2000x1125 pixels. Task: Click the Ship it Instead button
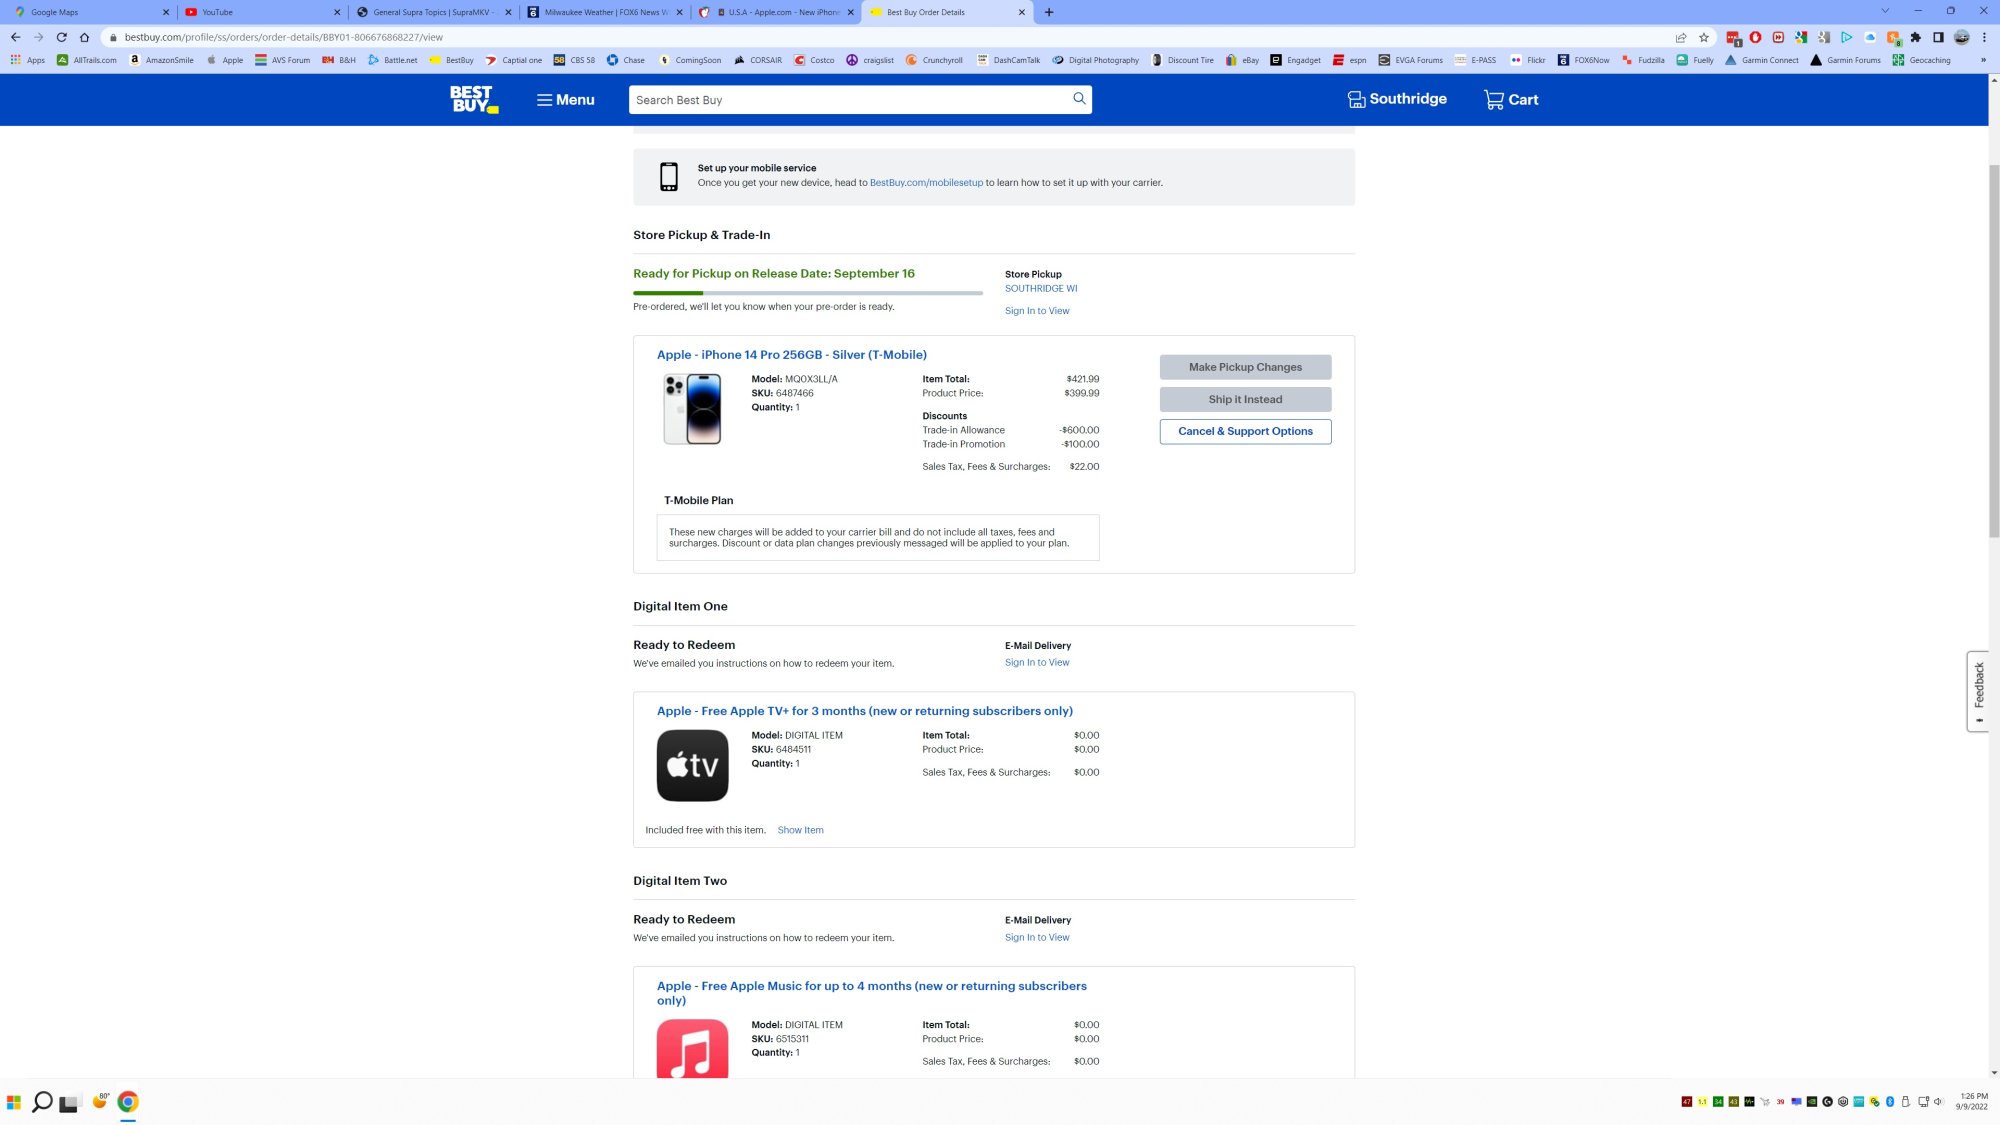pyautogui.click(x=1245, y=400)
